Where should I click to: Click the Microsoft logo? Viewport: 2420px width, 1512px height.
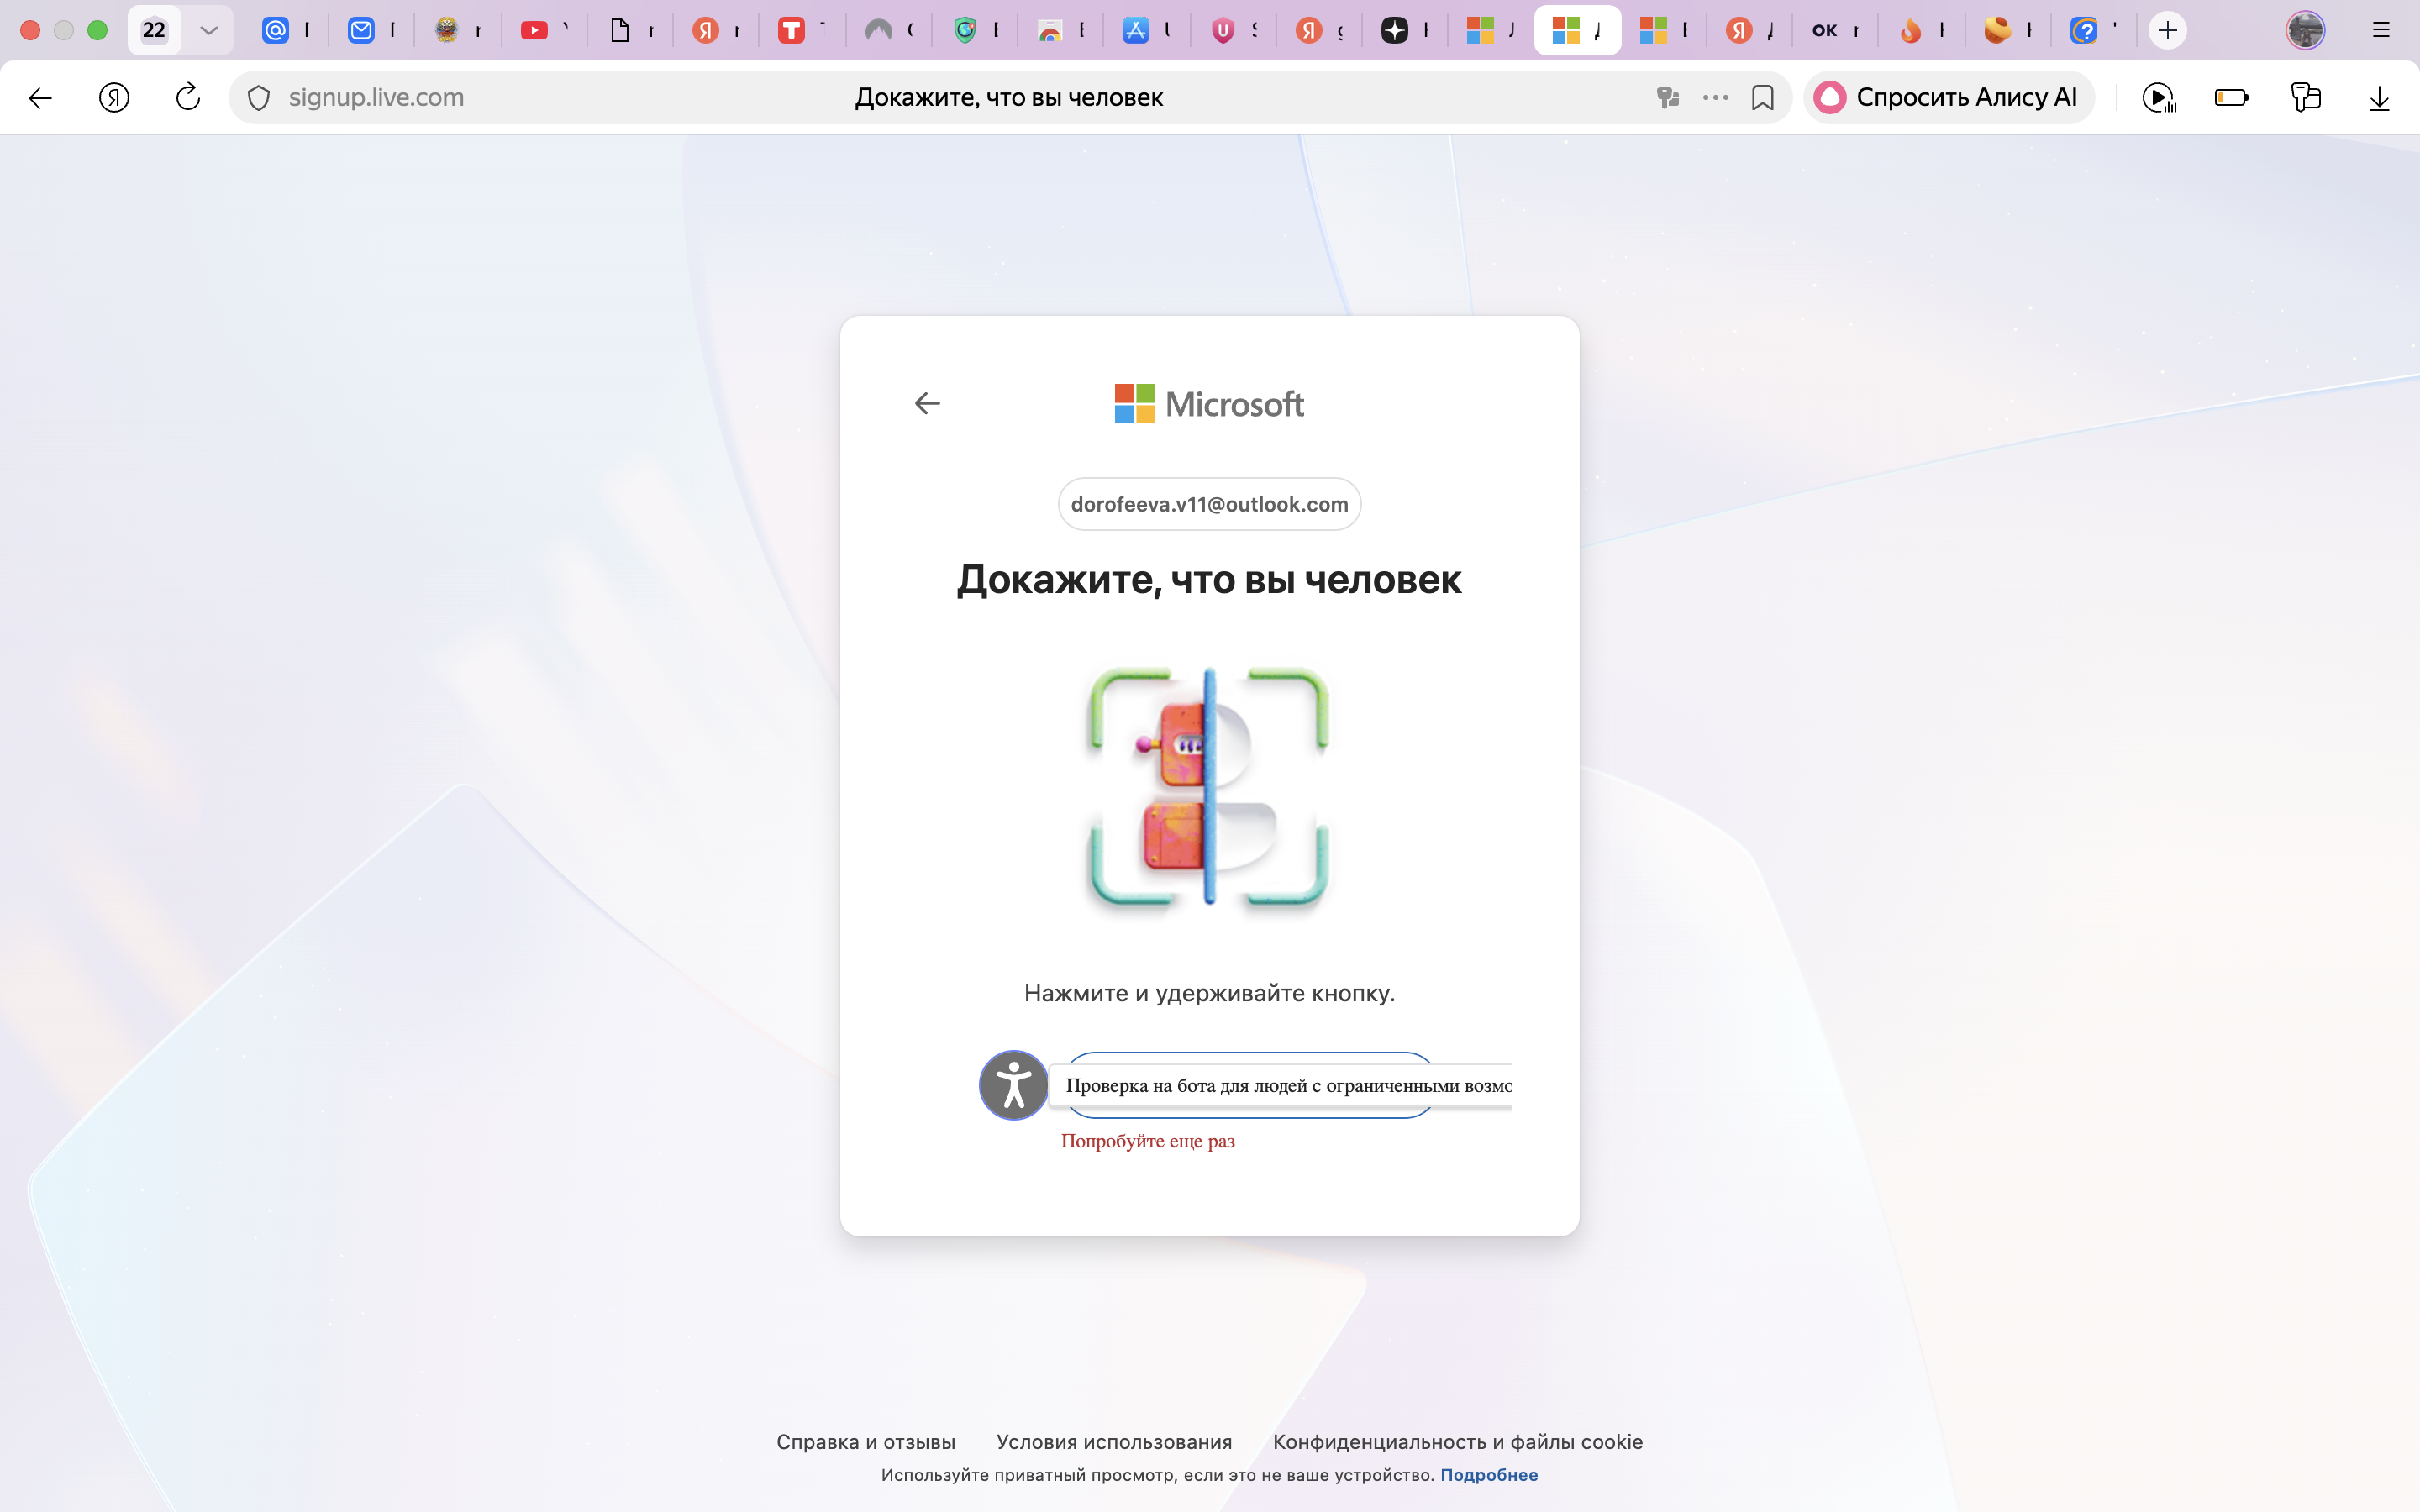click(1210, 404)
